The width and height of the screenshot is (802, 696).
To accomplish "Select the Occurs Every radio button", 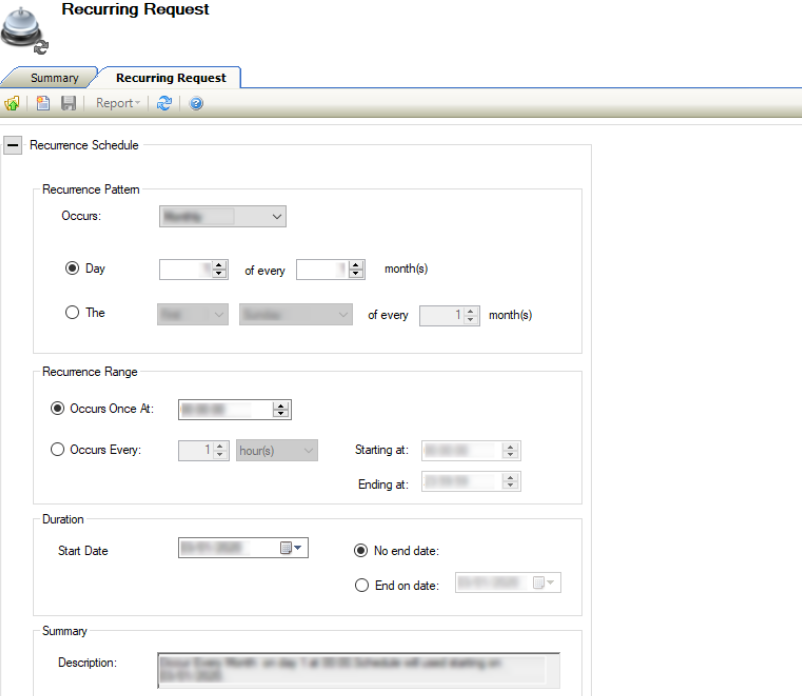I will (x=58, y=450).
